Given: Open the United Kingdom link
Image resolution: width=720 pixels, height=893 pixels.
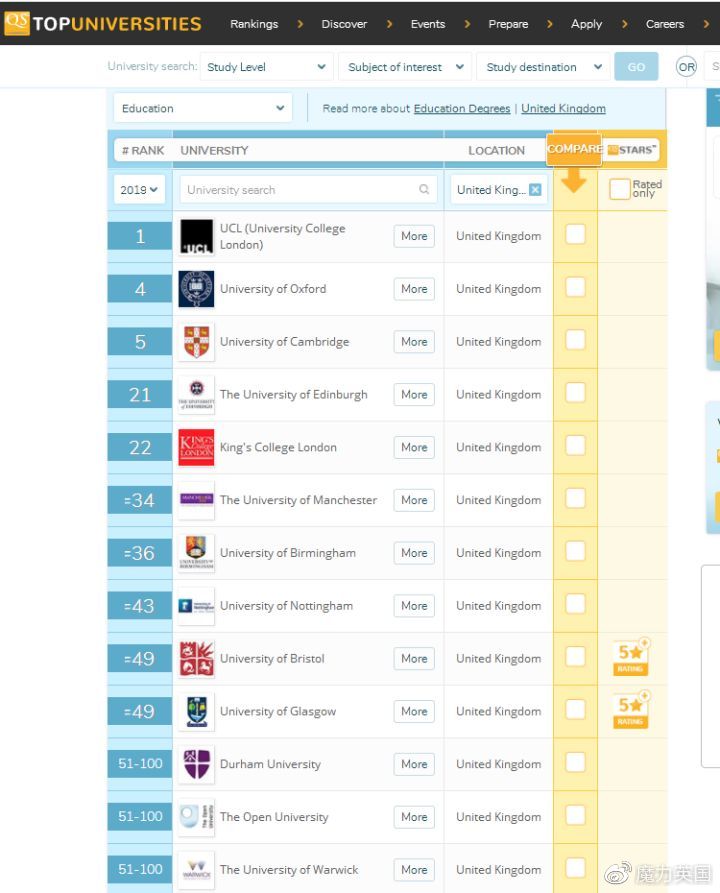Looking at the screenshot, I should point(563,108).
